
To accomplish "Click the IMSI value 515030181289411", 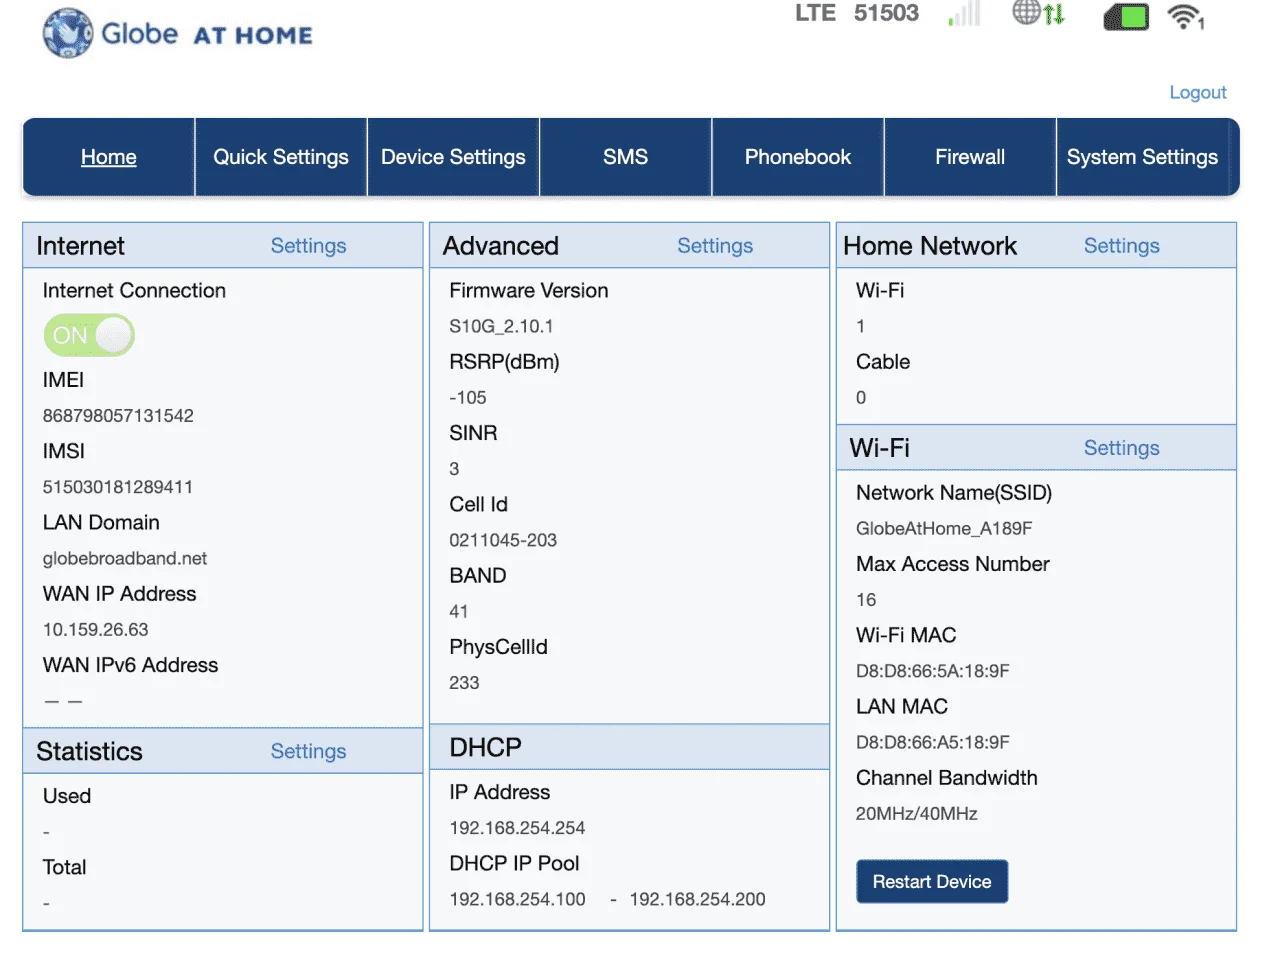I will click(118, 487).
